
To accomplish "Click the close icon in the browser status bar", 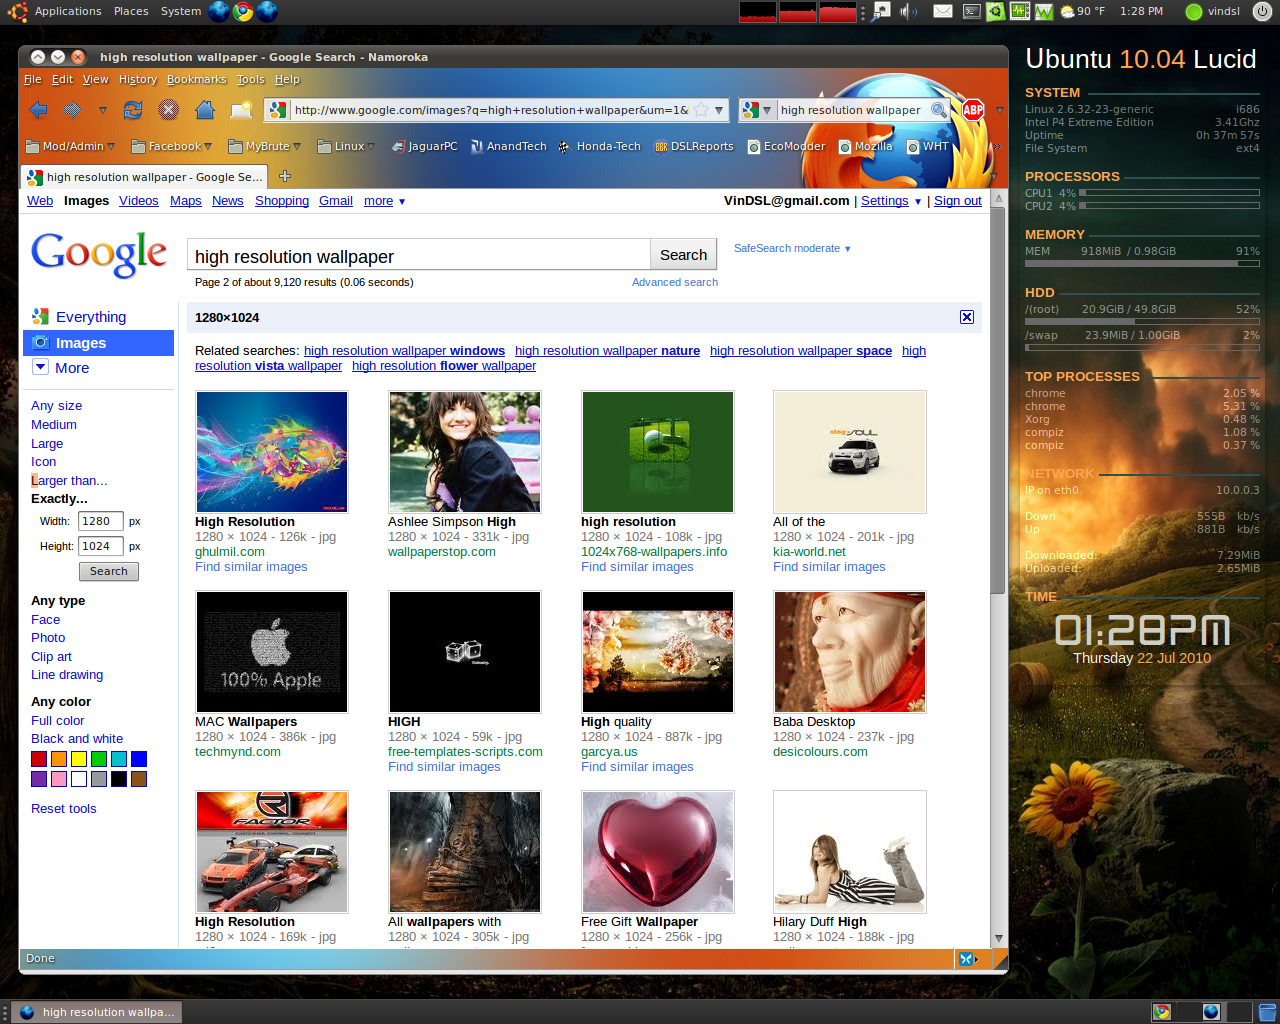I will (x=966, y=959).
